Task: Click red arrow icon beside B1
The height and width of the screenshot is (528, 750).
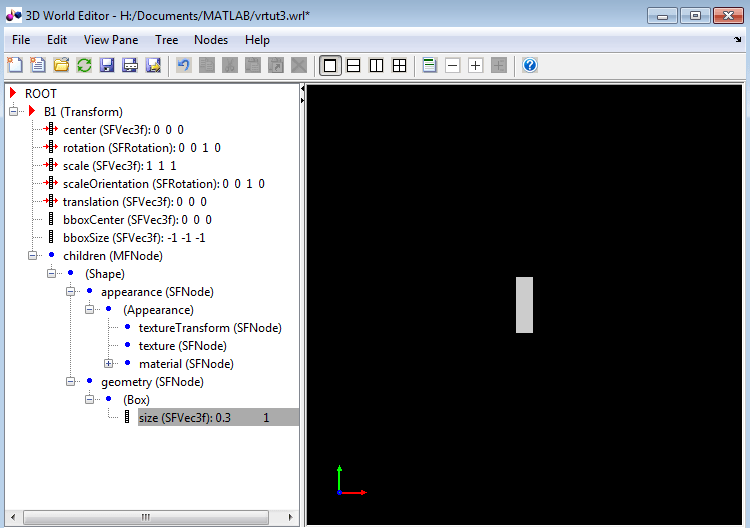Action: (x=32, y=111)
